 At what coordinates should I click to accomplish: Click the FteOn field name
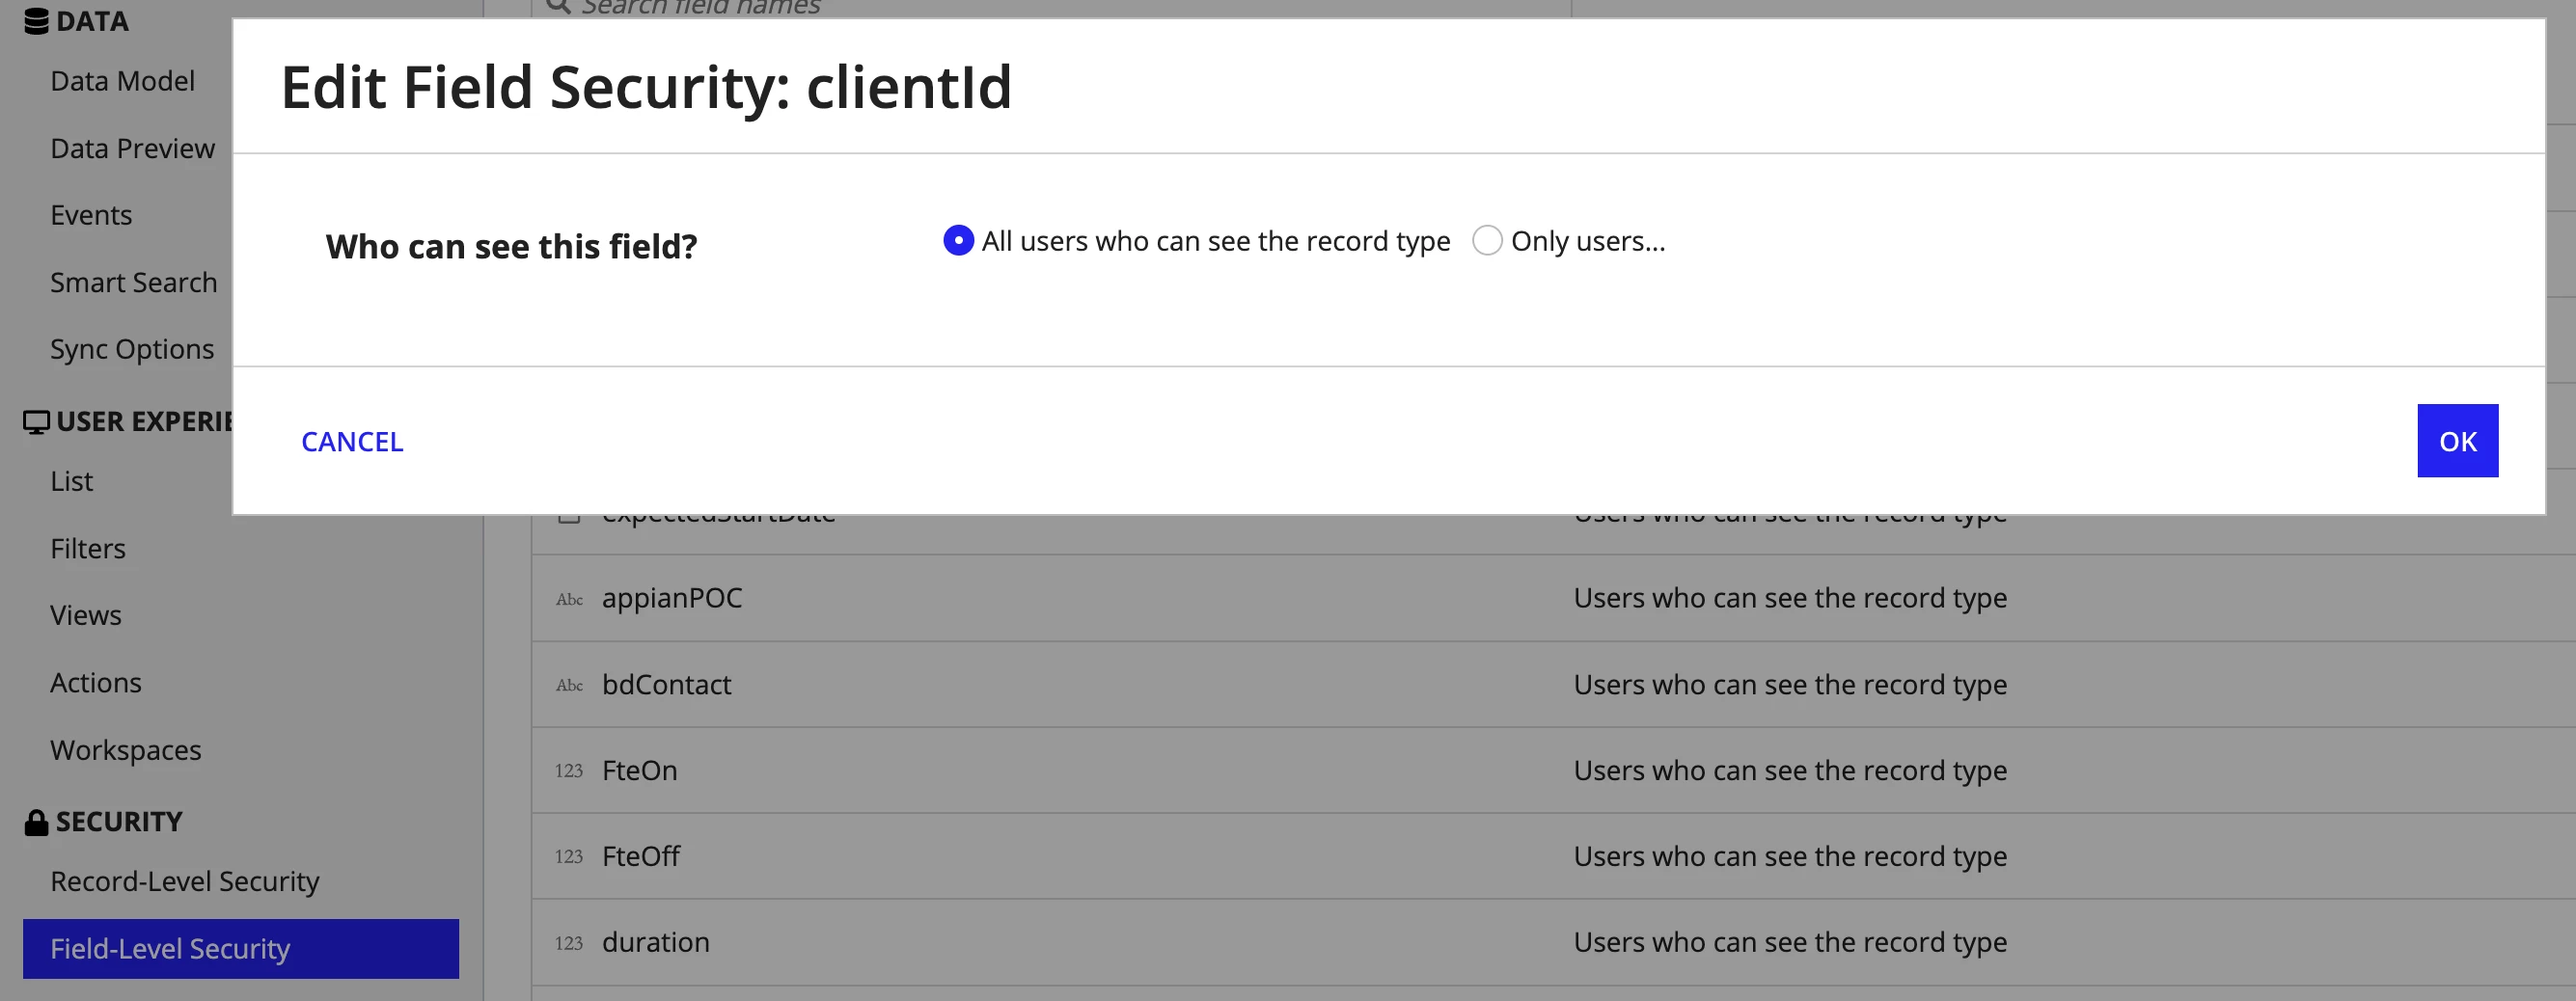[640, 770]
